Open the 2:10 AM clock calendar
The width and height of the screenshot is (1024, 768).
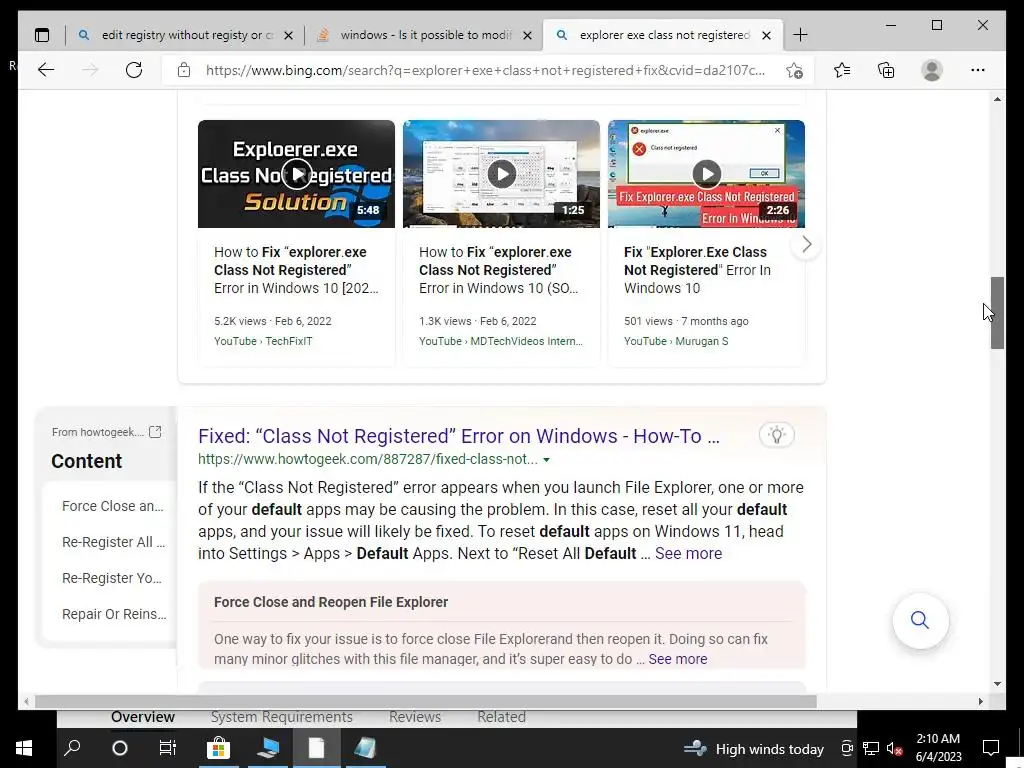coord(938,748)
